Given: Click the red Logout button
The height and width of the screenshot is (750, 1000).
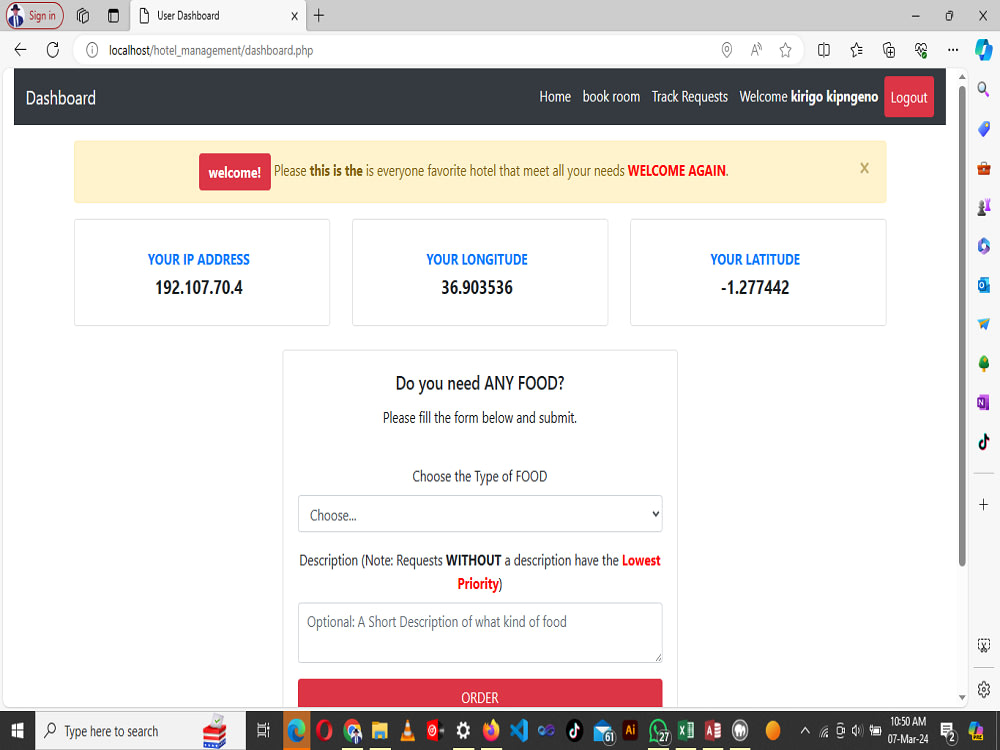Looking at the screenshot, I should point(909,97).
